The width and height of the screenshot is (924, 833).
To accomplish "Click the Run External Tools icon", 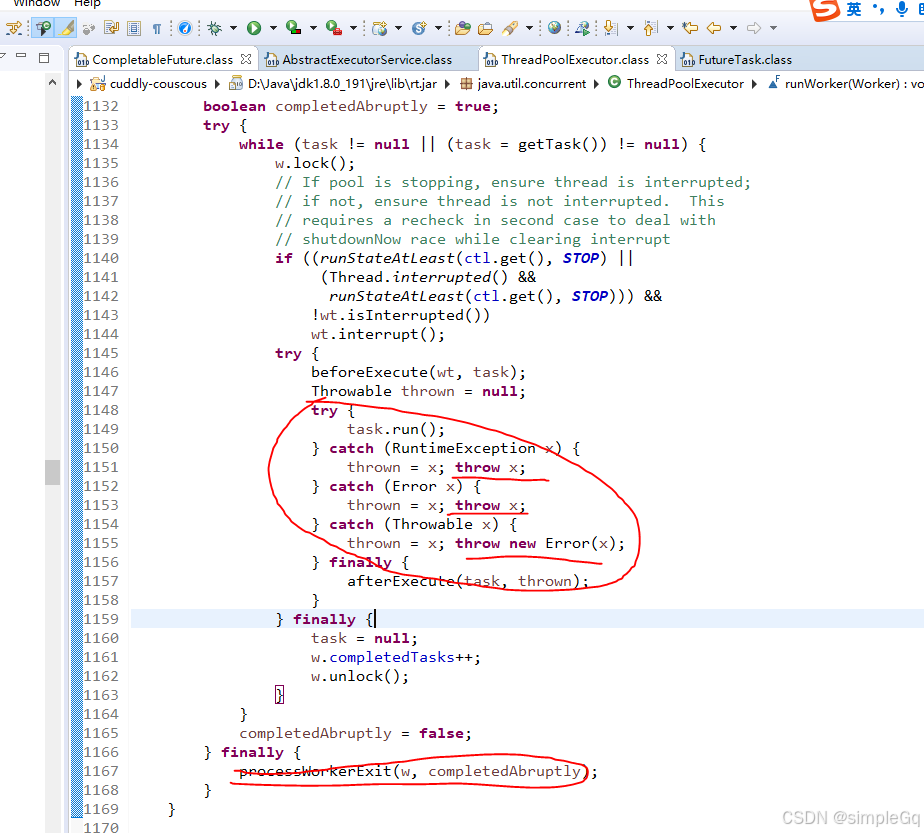I will (x=334, y=28).
